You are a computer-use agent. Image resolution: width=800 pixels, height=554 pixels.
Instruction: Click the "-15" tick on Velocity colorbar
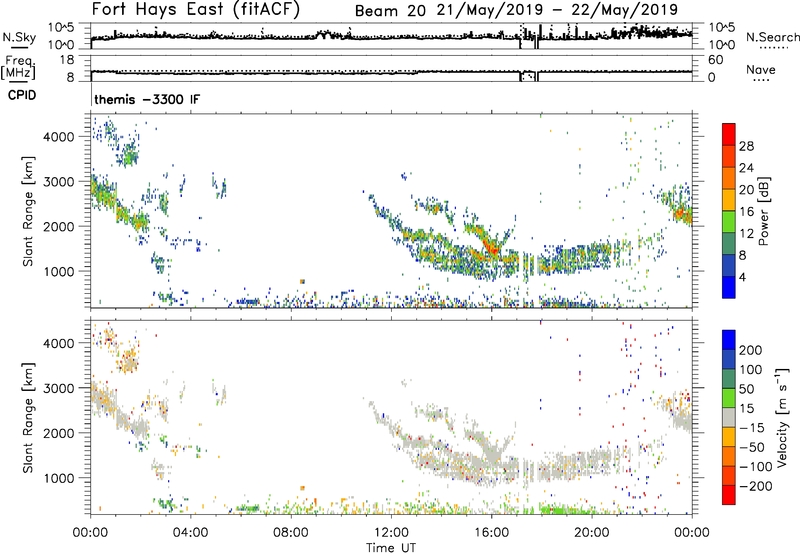click(x=753, y=428)
